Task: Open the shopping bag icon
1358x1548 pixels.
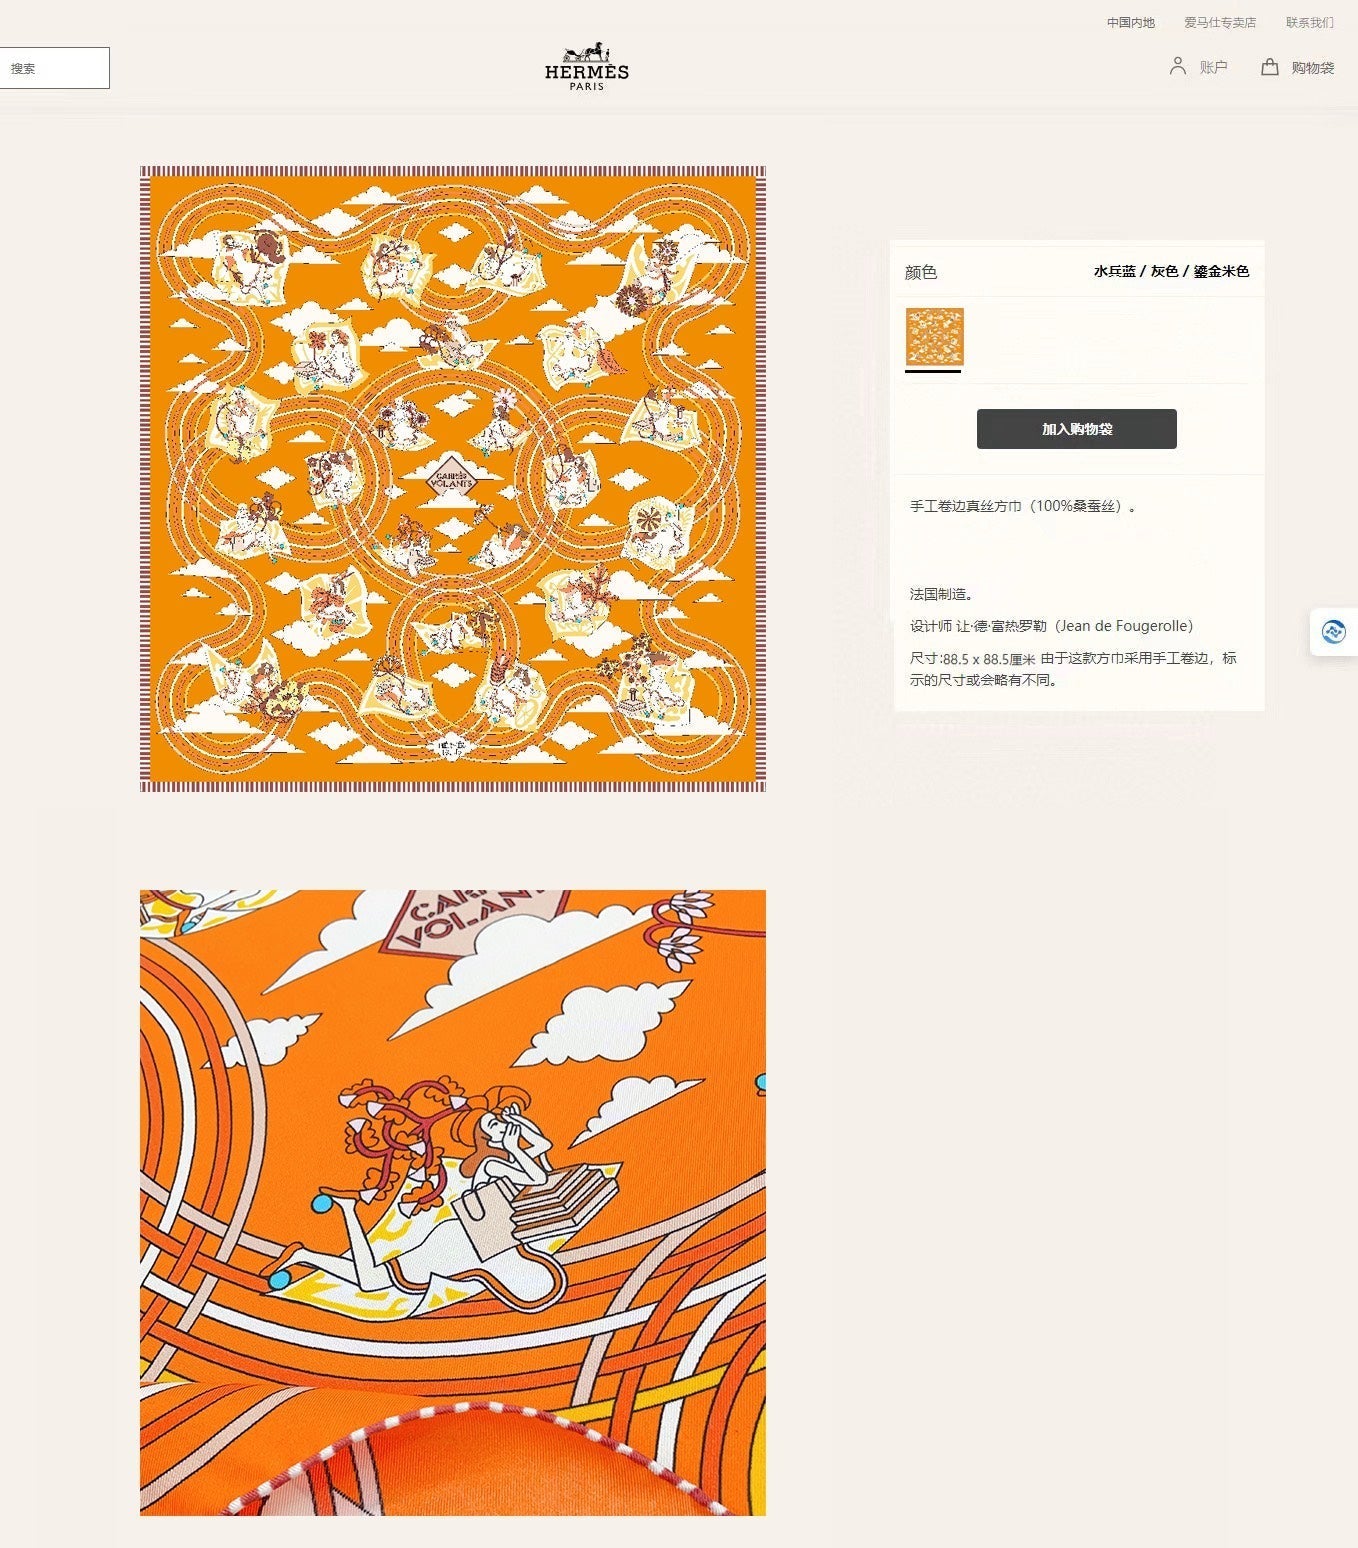Action: 1269,67
